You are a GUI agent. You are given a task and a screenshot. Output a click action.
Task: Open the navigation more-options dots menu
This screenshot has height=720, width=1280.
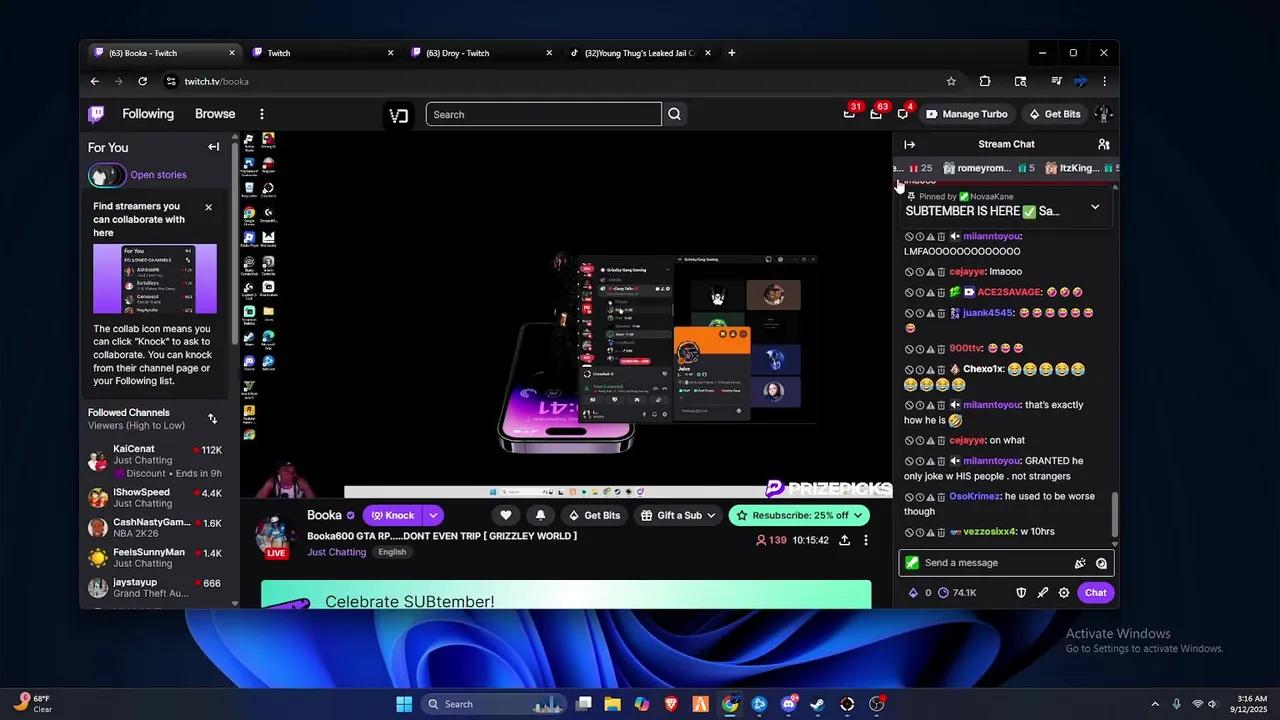click(x=262, y=114)
